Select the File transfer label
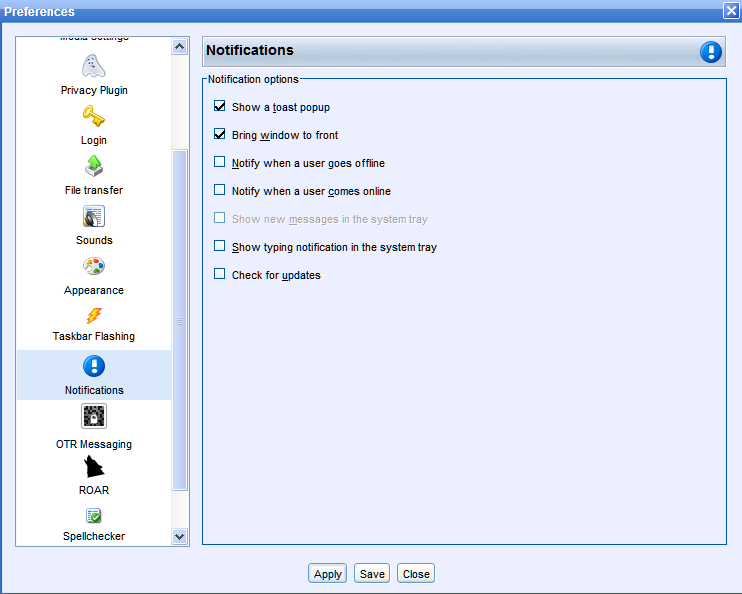Screen dimensions: 742x594 (94, 190)
